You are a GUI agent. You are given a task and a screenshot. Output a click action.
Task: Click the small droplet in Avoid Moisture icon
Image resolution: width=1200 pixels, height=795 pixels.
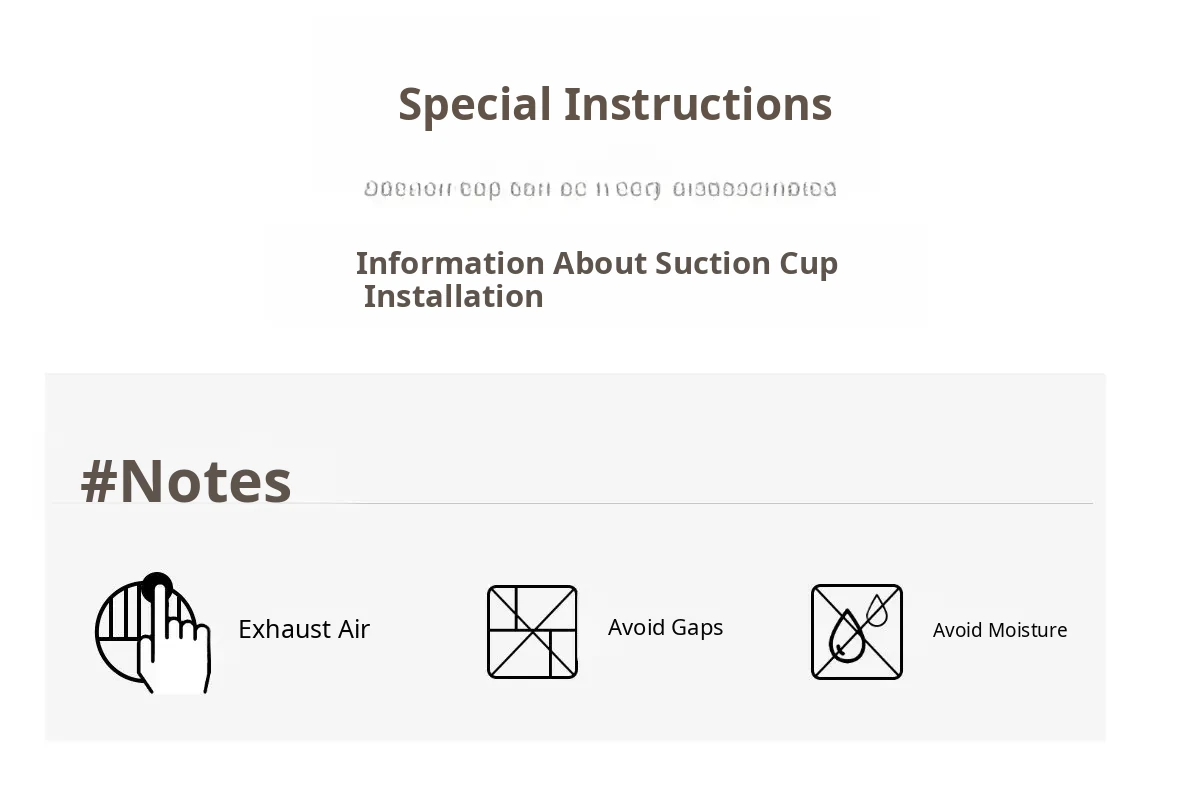pyautogui.click(x=877, y=609)
